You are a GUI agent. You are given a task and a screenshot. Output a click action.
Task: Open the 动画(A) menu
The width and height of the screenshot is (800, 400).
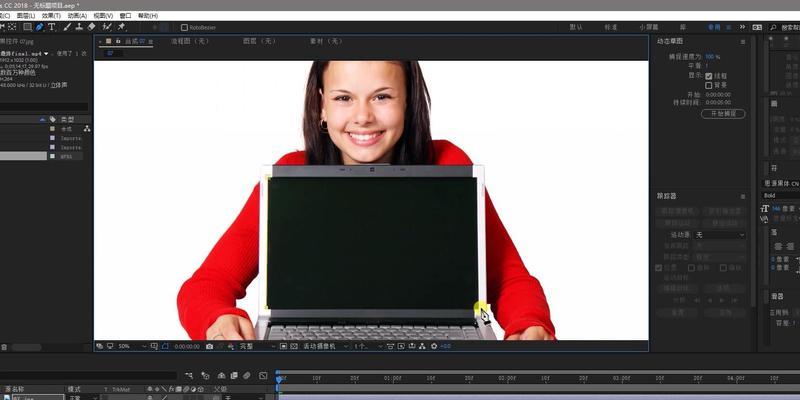point(77,16)
